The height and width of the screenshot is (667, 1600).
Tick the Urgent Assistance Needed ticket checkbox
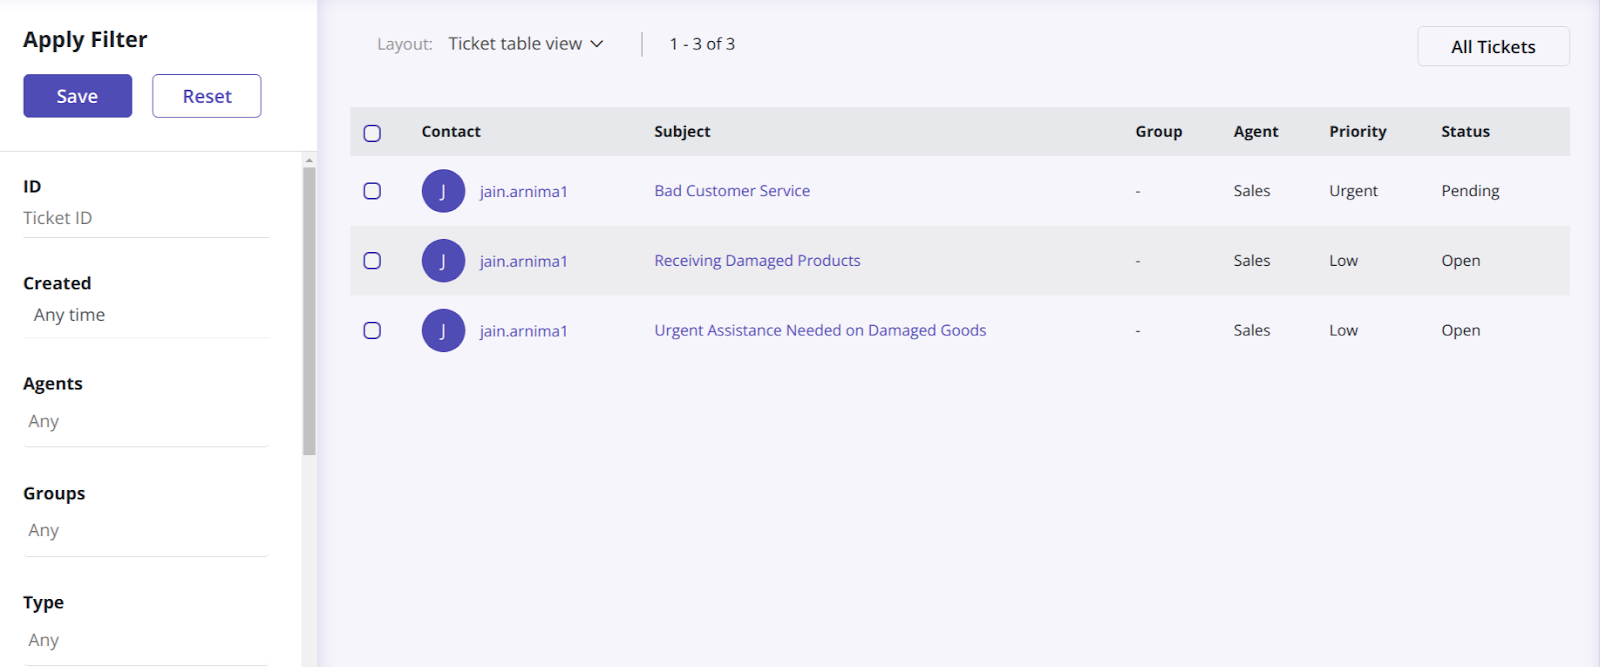(x=372, y=331)
